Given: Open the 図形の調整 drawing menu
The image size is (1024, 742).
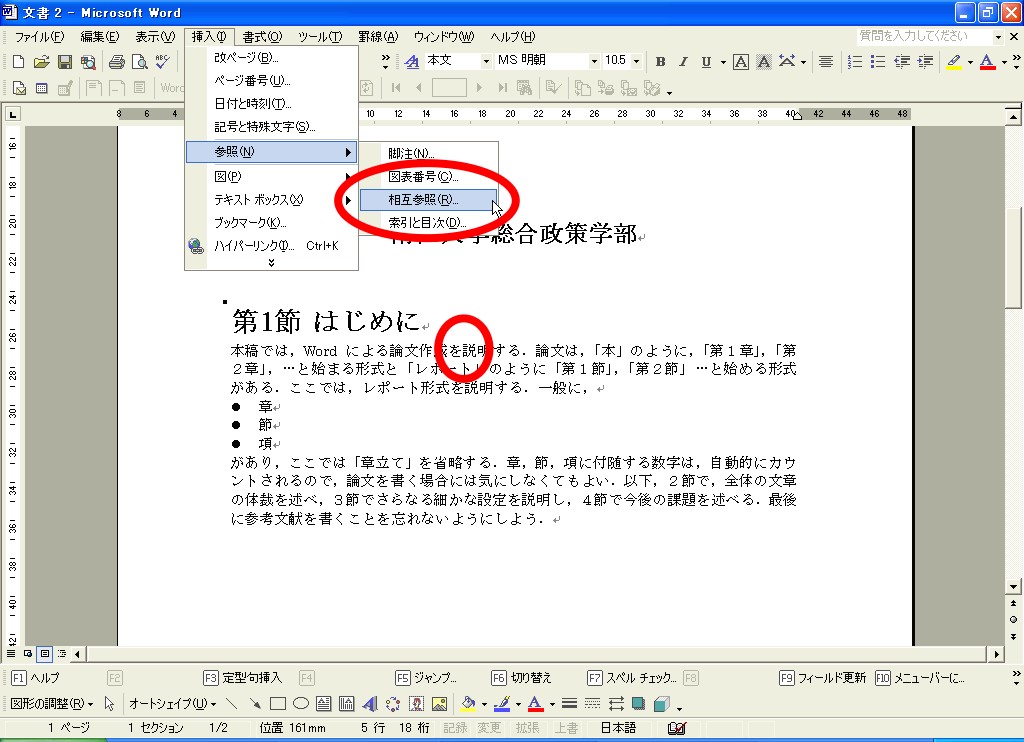Looking at the screenshot, I should coord(52,703).
